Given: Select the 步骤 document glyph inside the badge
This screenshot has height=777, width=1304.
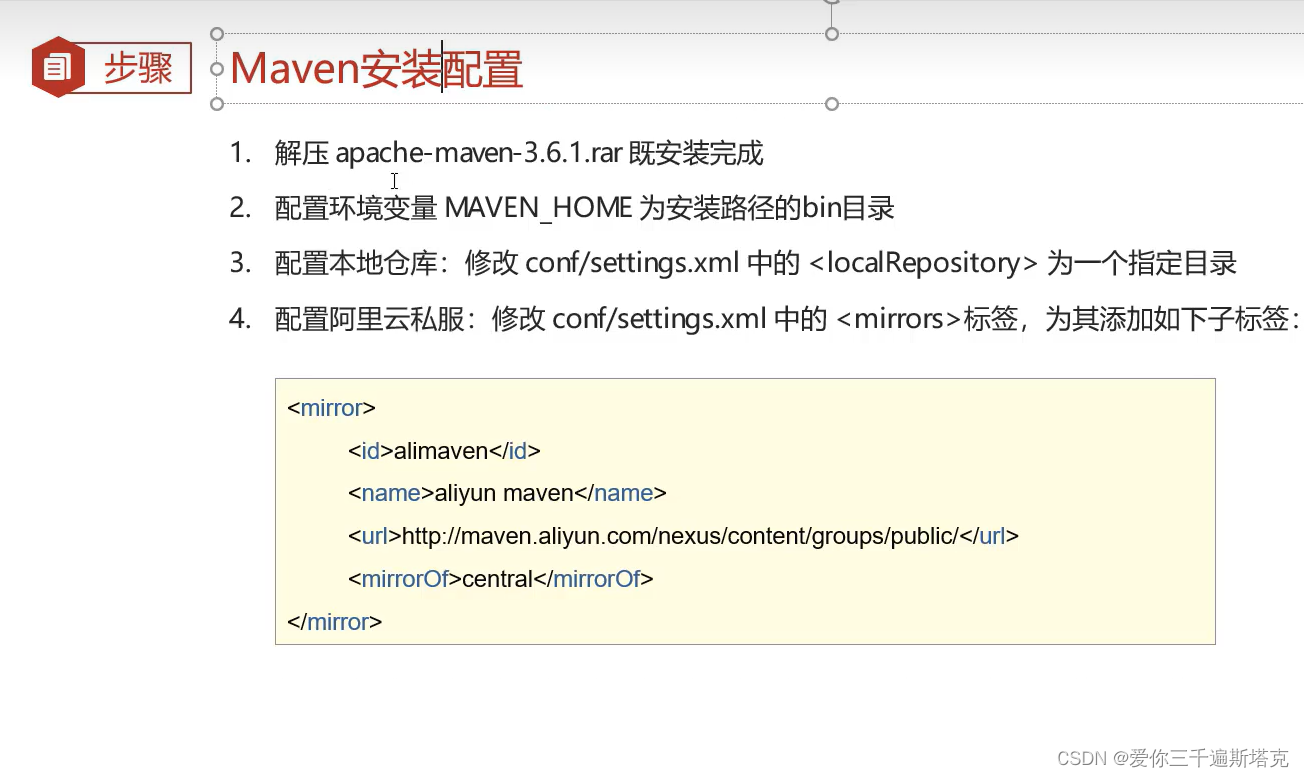Looking at the screenshot, I should (57, 66).
